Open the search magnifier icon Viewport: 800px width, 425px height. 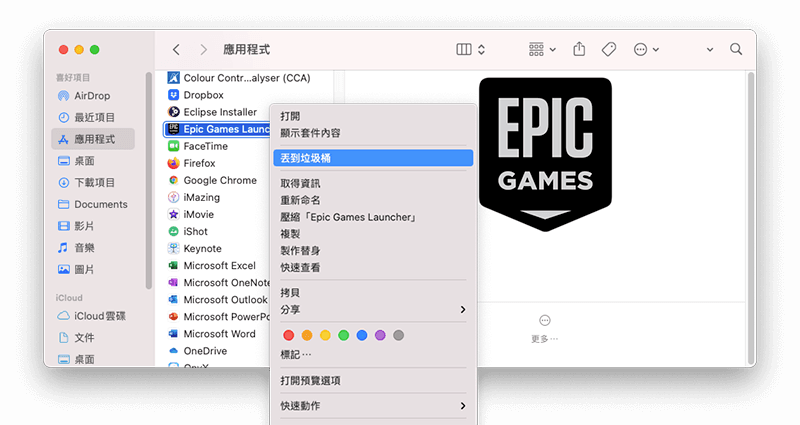[736, 49]
